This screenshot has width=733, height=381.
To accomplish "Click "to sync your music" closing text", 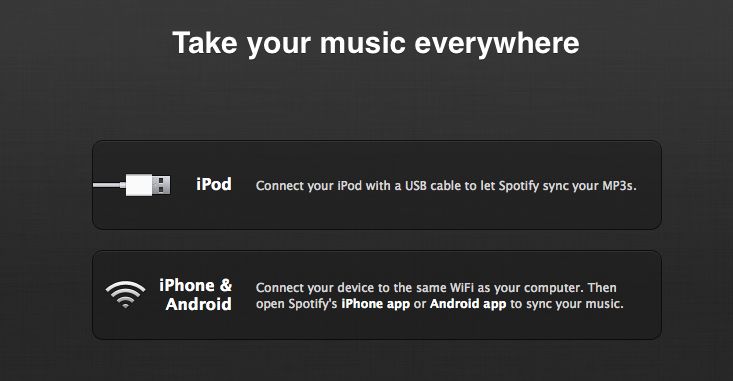I will tap(567, 304).
